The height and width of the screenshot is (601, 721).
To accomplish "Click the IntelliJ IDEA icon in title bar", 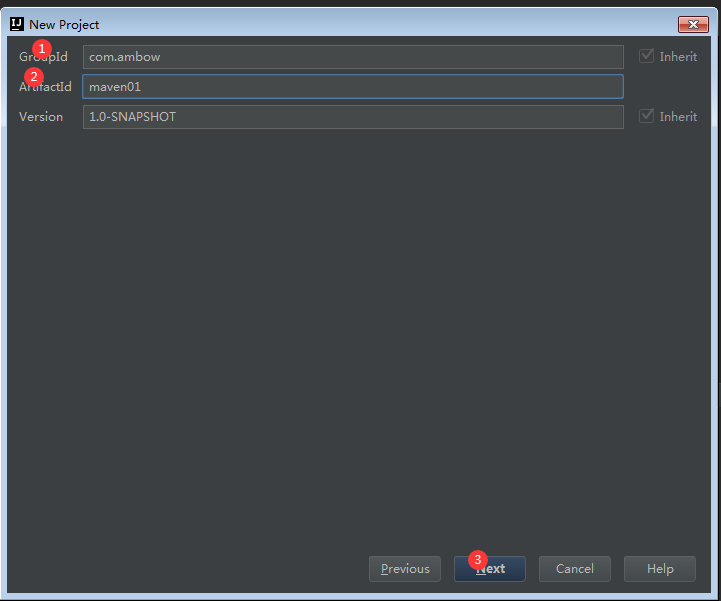I will (17, 24).
